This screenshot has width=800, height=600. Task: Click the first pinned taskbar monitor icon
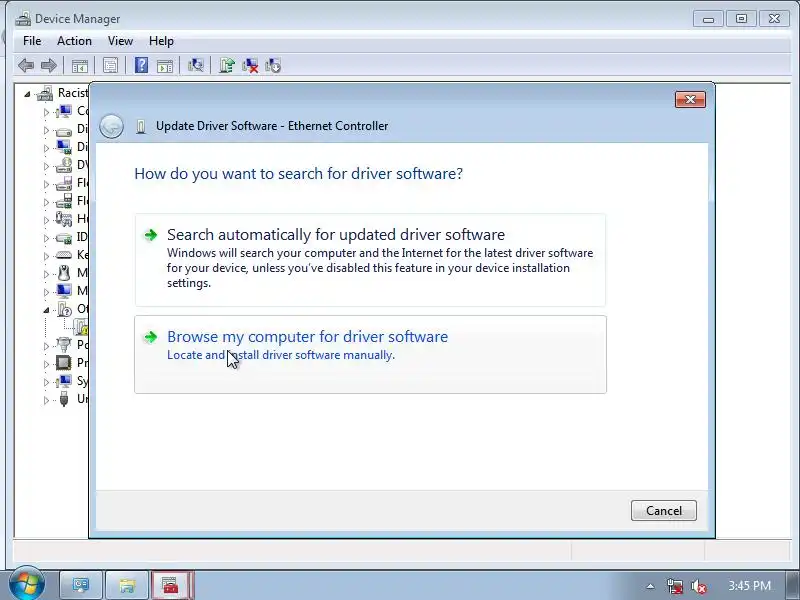coord(81,585)
